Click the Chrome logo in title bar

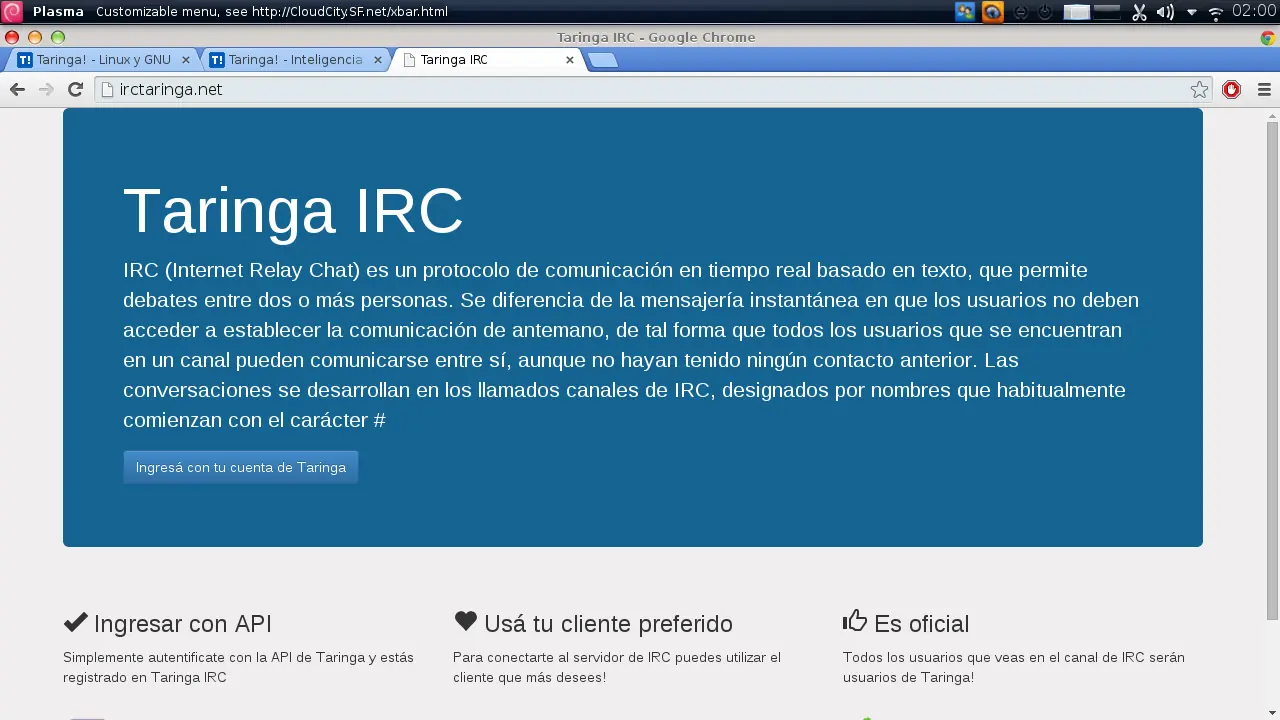click(1268, 38)
